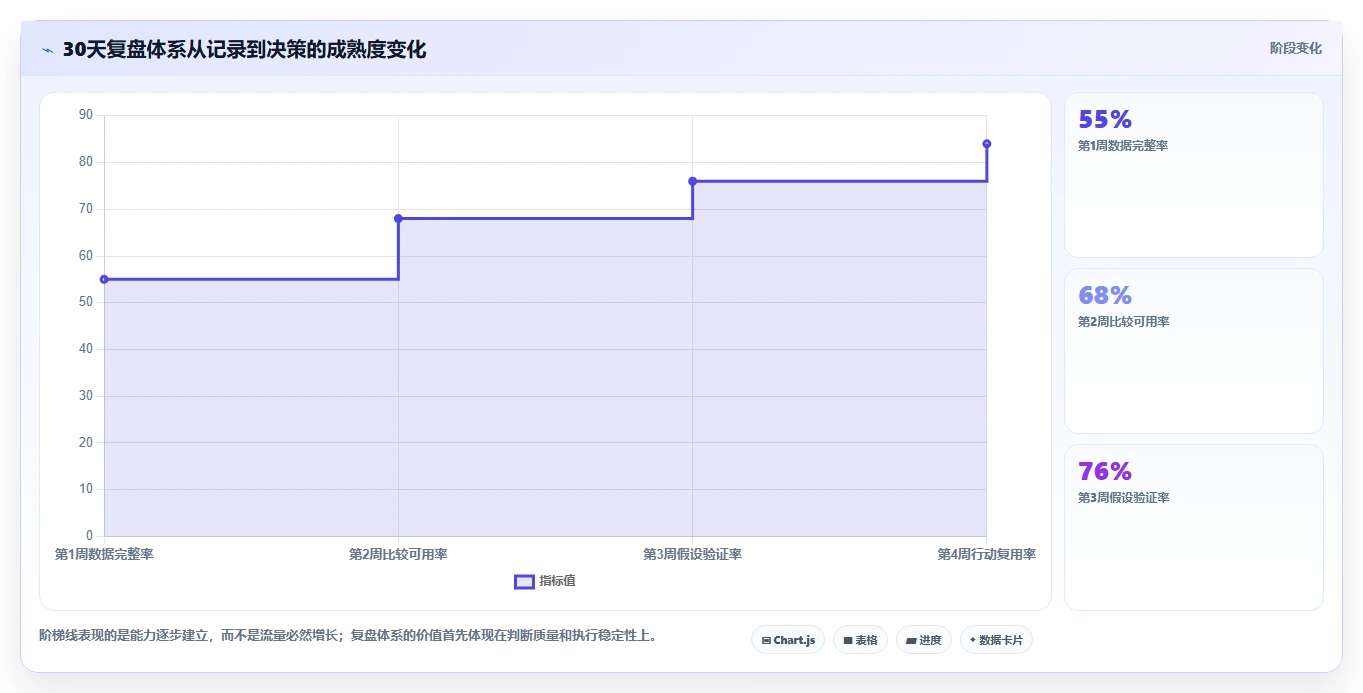Select the 68% 第2周比较可用率 card
The height and width of the screenshot is (693, 1363).
pyautogui.click(x=1193, y=351)
